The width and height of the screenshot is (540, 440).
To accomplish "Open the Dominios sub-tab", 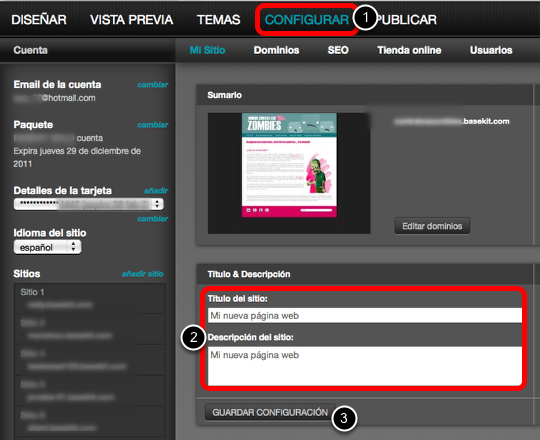I will (x=276, y=50).
